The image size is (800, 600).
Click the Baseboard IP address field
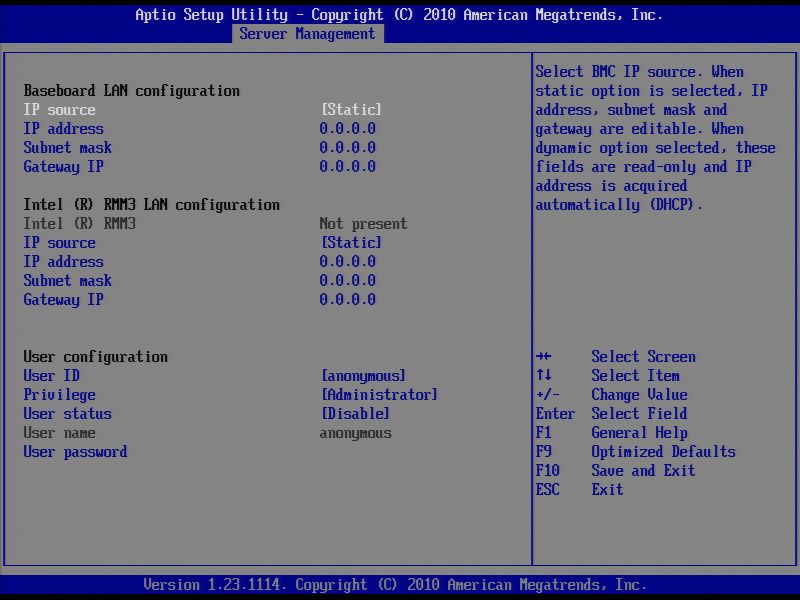tap(340, 128)
